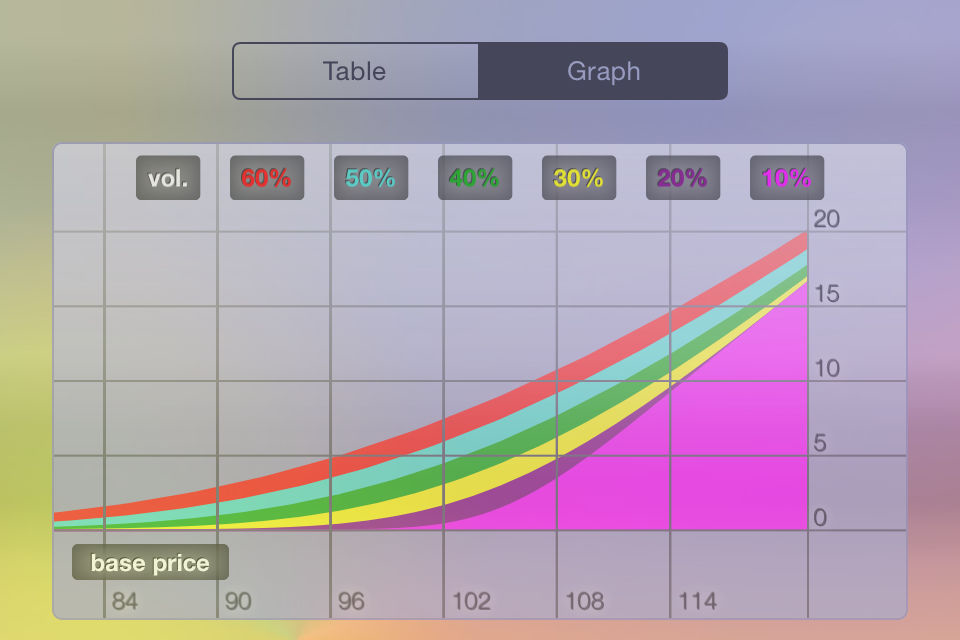Viewport: 960px width, 640px height.
Task: Click the 90 base price label
Action: [x=238, y=601]
